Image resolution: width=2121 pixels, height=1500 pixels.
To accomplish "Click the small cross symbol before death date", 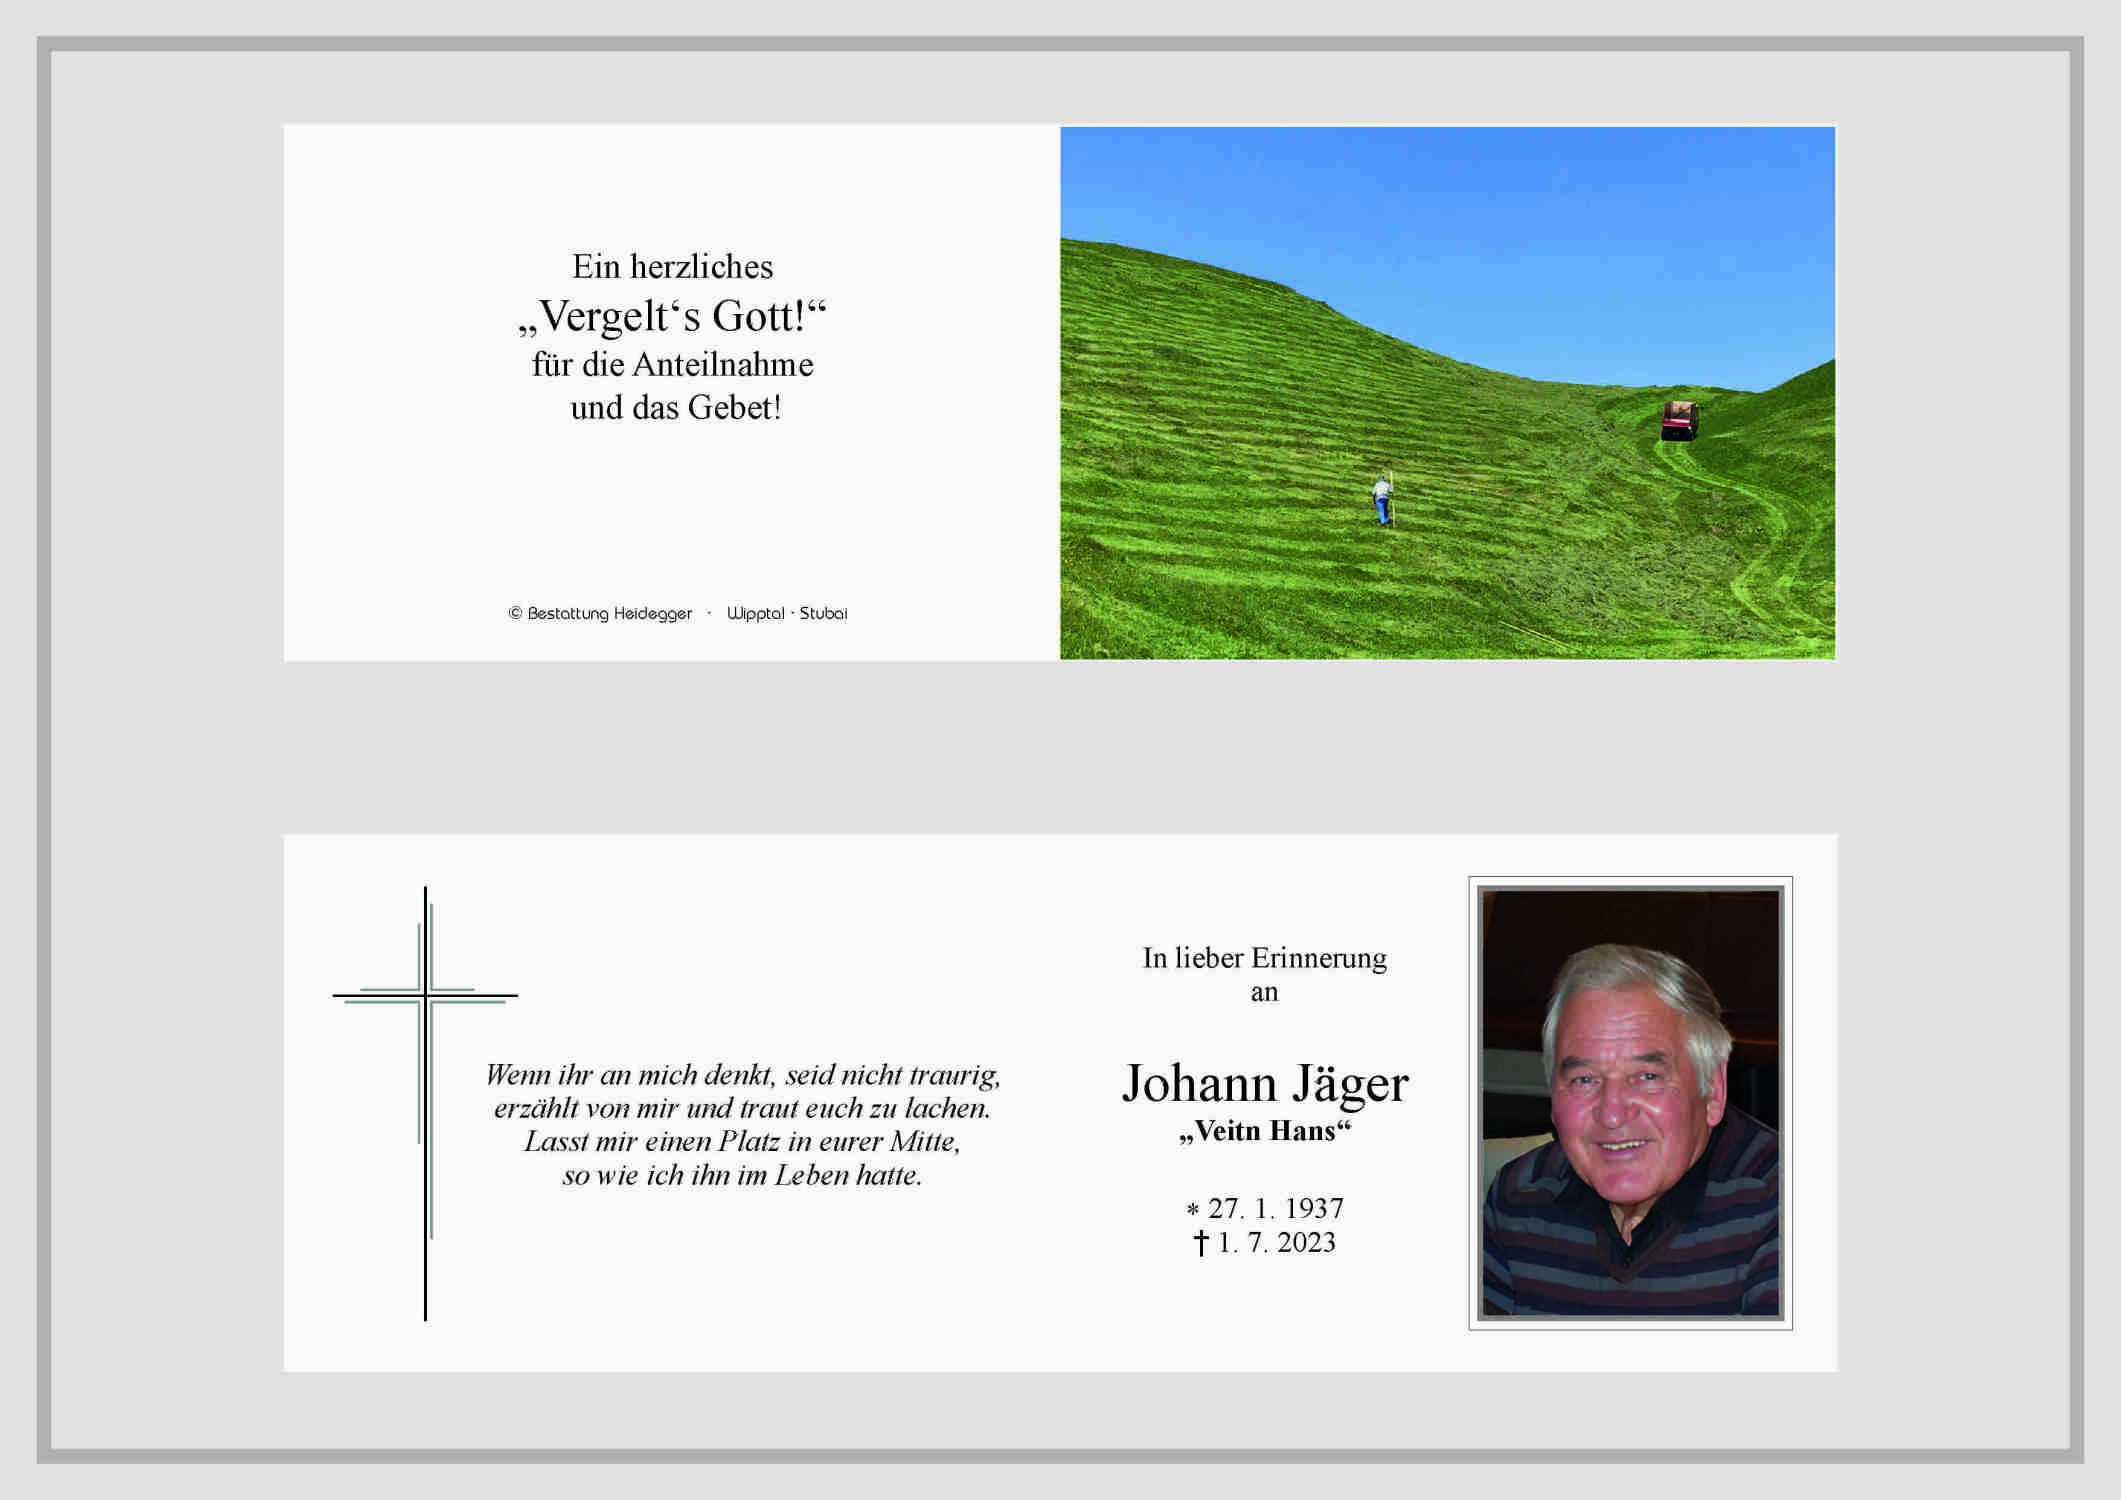I will coord(1201,1243).
